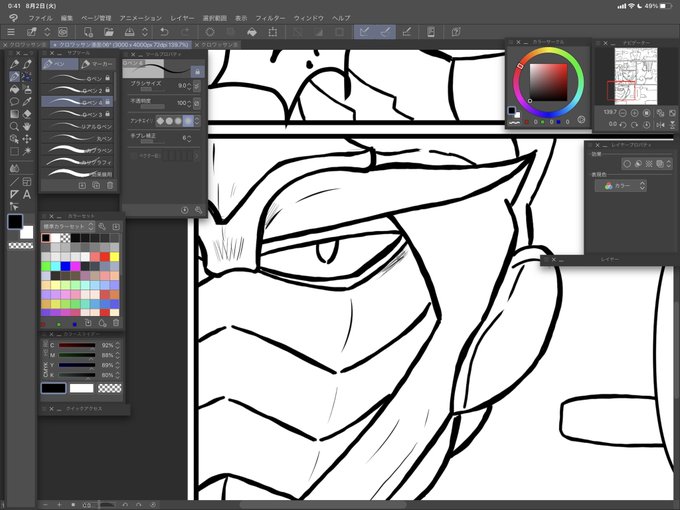Rotate canvas left in Navigator
The height and width of the screenshot is (510, 680).
[623, 125]
